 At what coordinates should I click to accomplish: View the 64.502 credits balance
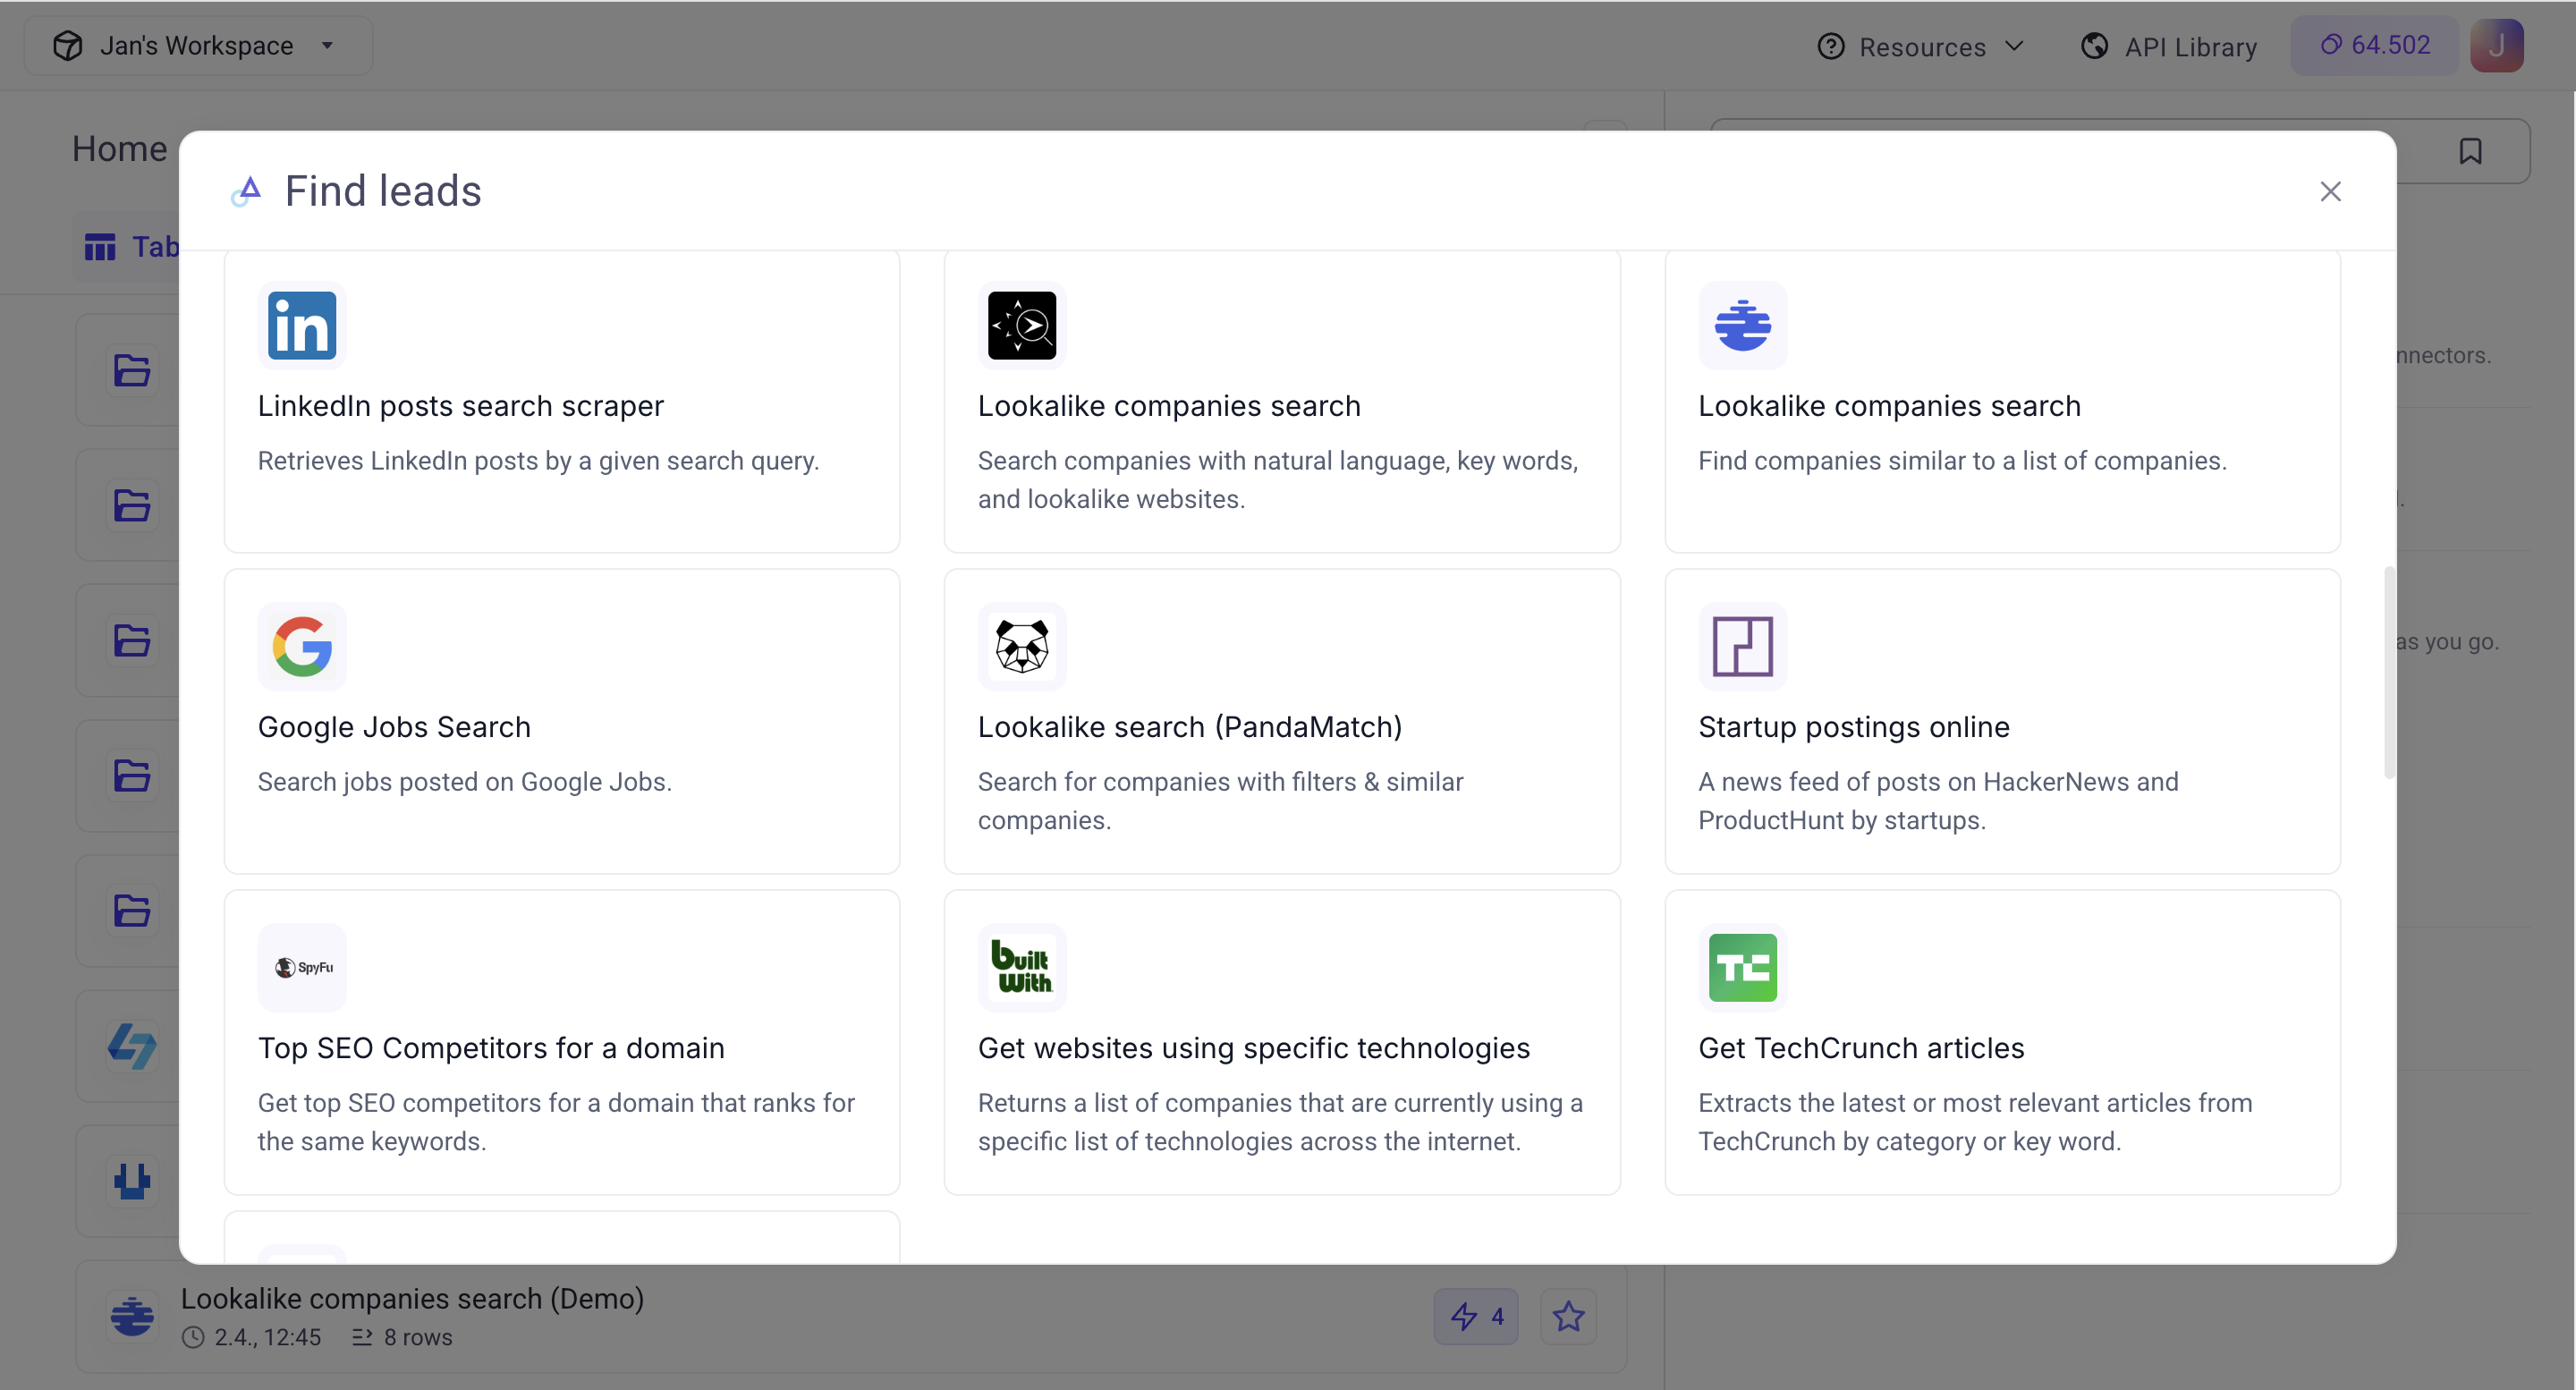click(x=2374, y=45)
